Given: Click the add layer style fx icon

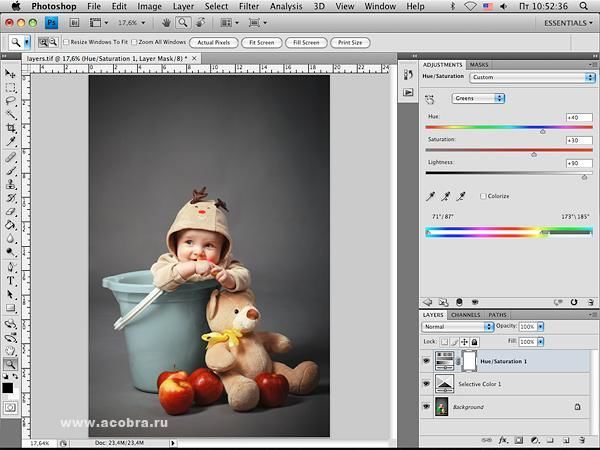Looking at the screenshot, I should (503, 439).
